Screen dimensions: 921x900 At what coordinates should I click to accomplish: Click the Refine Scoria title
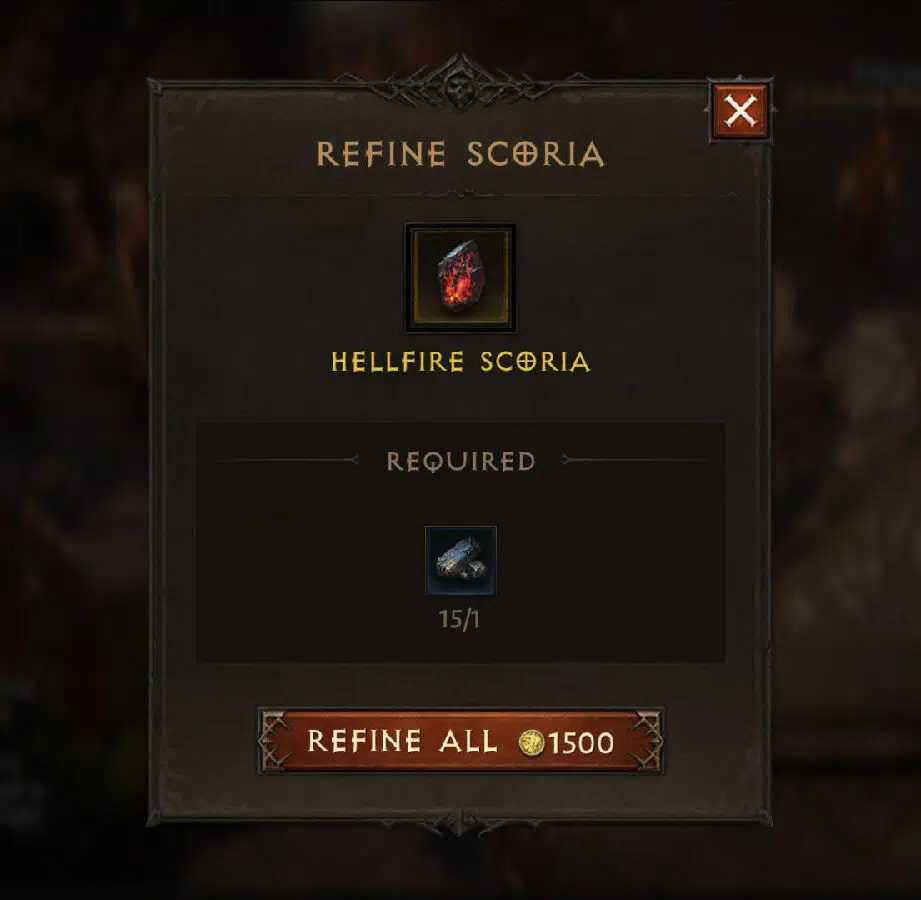[460, 154]
